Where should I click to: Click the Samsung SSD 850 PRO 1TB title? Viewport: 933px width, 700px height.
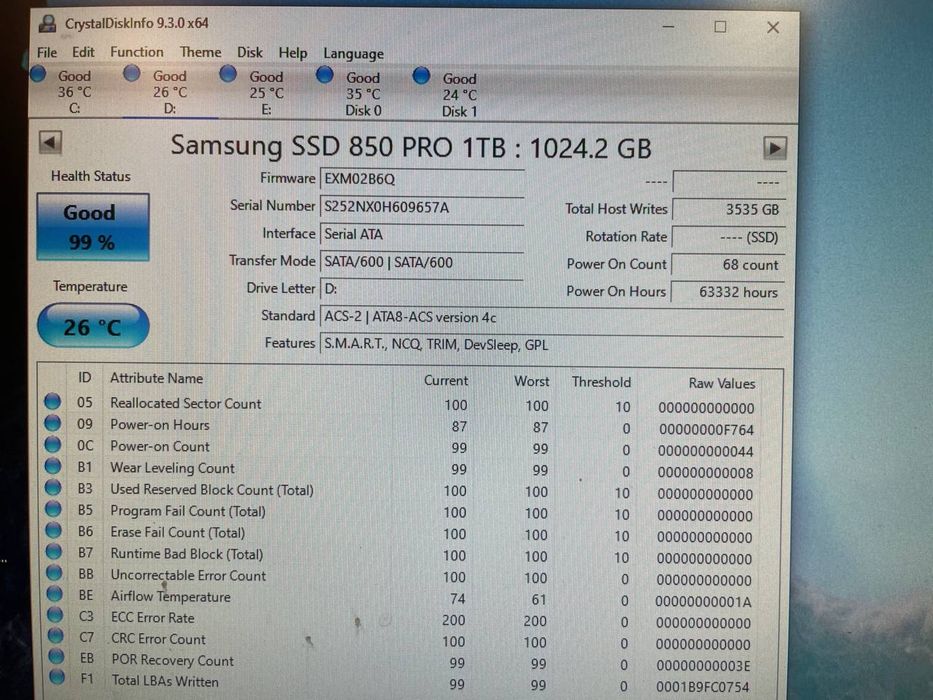point(411,147)
